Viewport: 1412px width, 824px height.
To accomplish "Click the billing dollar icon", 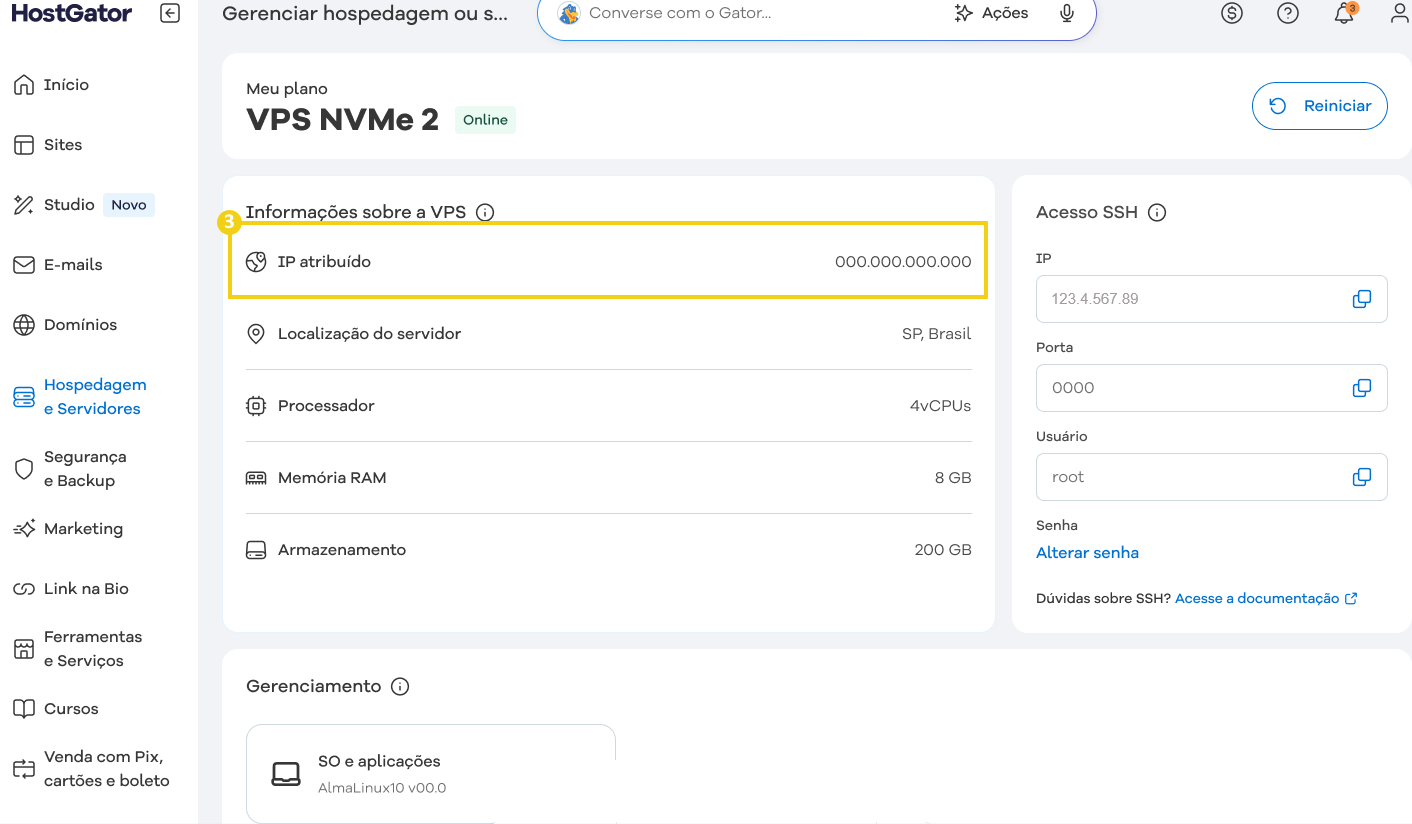I will (1231, 13).
